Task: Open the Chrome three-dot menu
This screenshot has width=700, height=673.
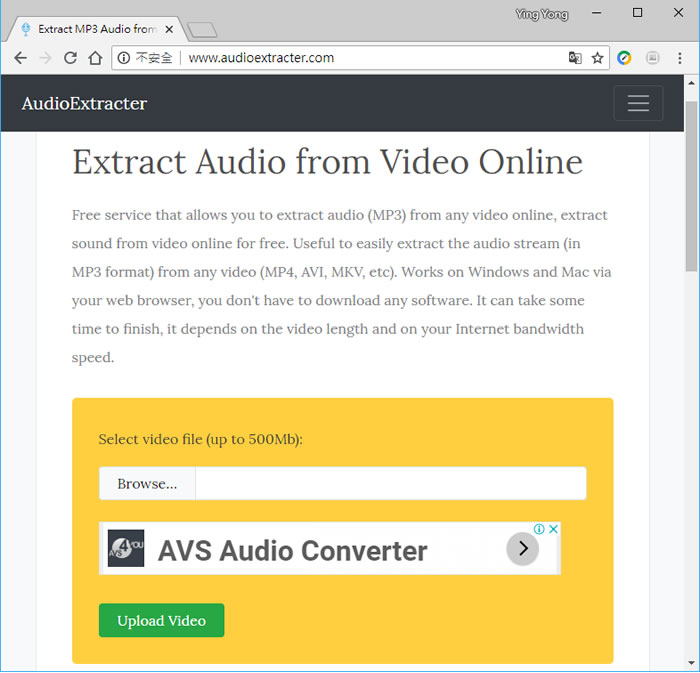Action: click(680, 58)
